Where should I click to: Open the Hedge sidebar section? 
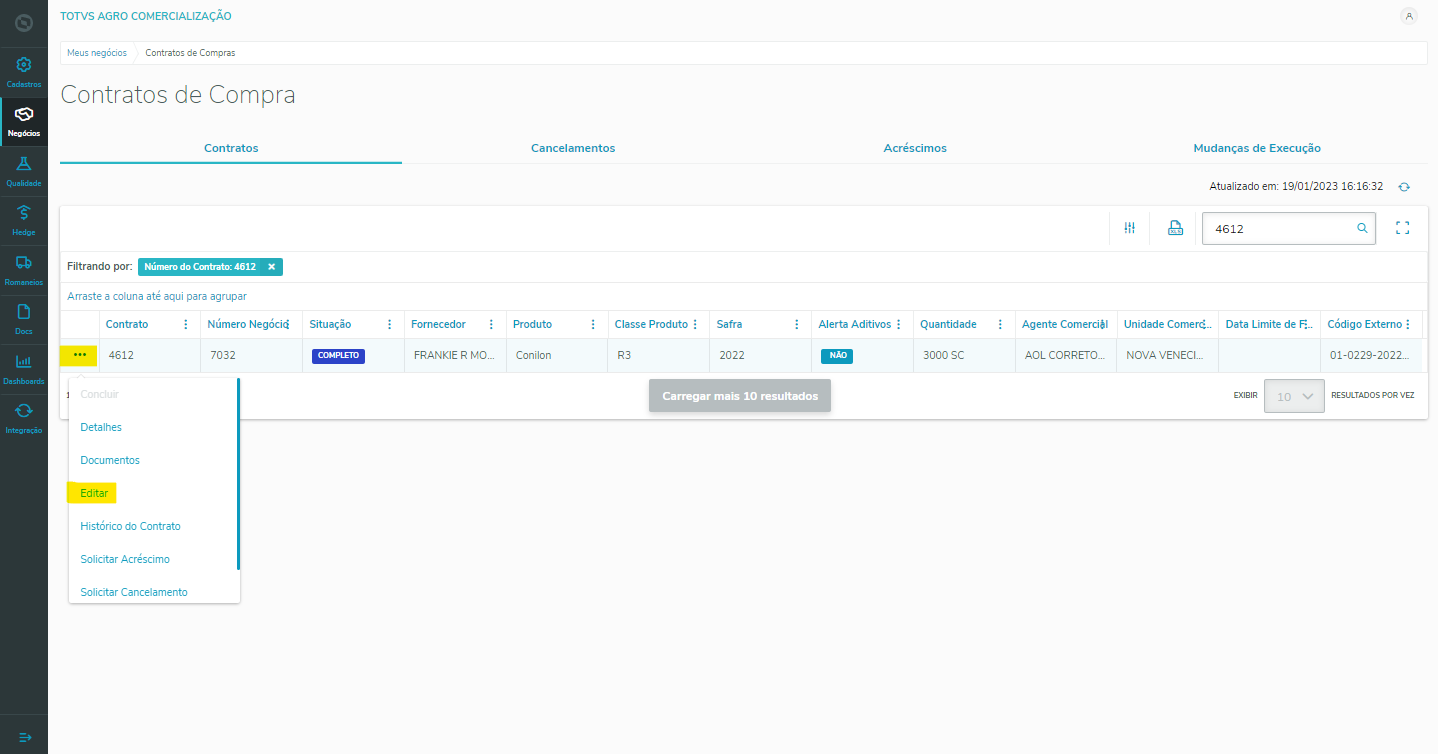coord(24,220)
